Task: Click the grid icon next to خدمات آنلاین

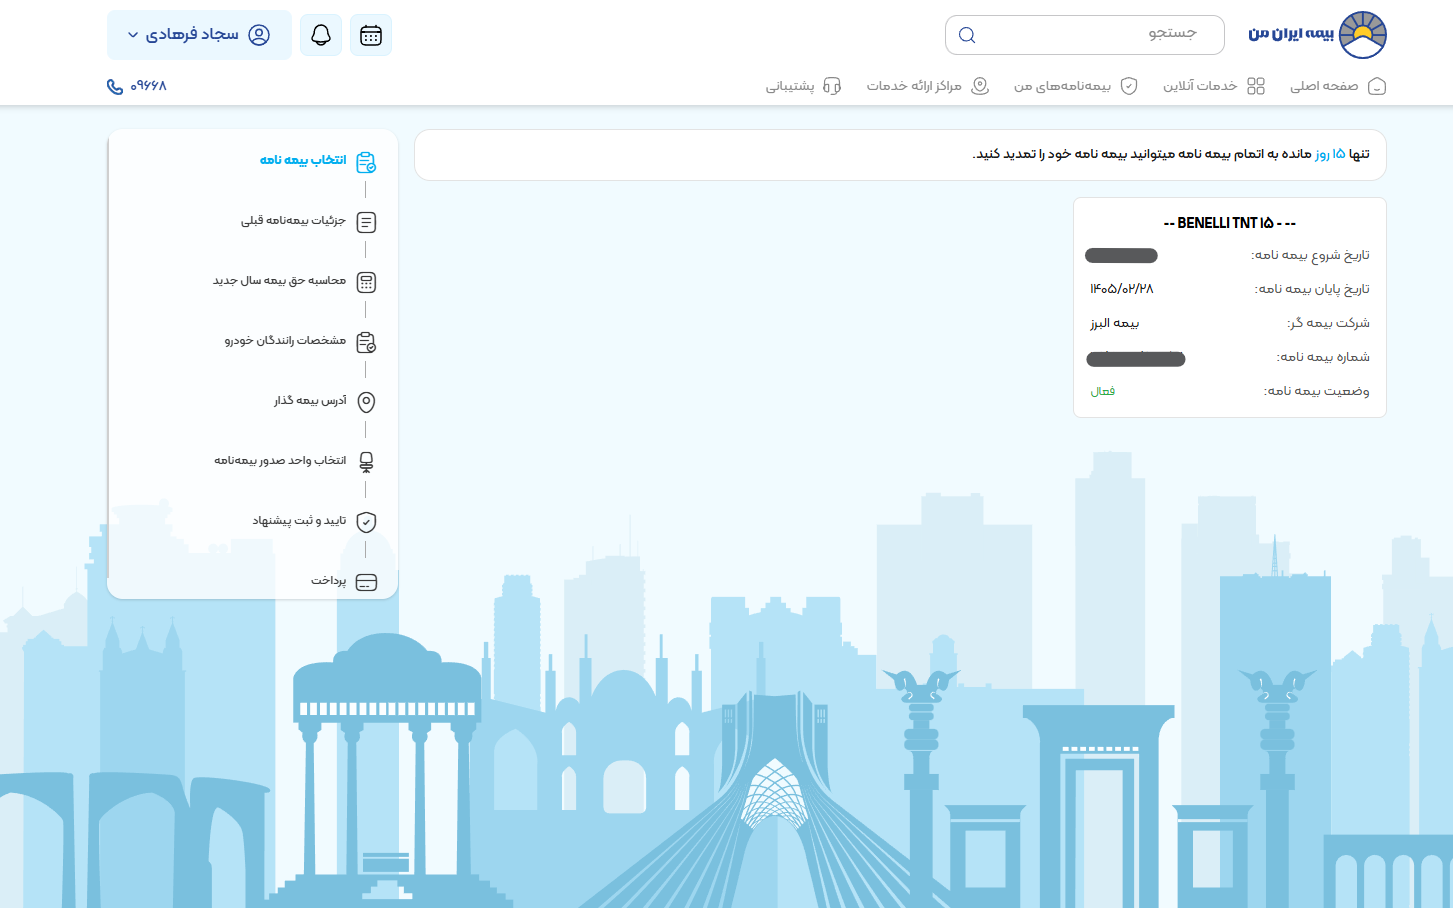Action: (x=1257, y=86)
